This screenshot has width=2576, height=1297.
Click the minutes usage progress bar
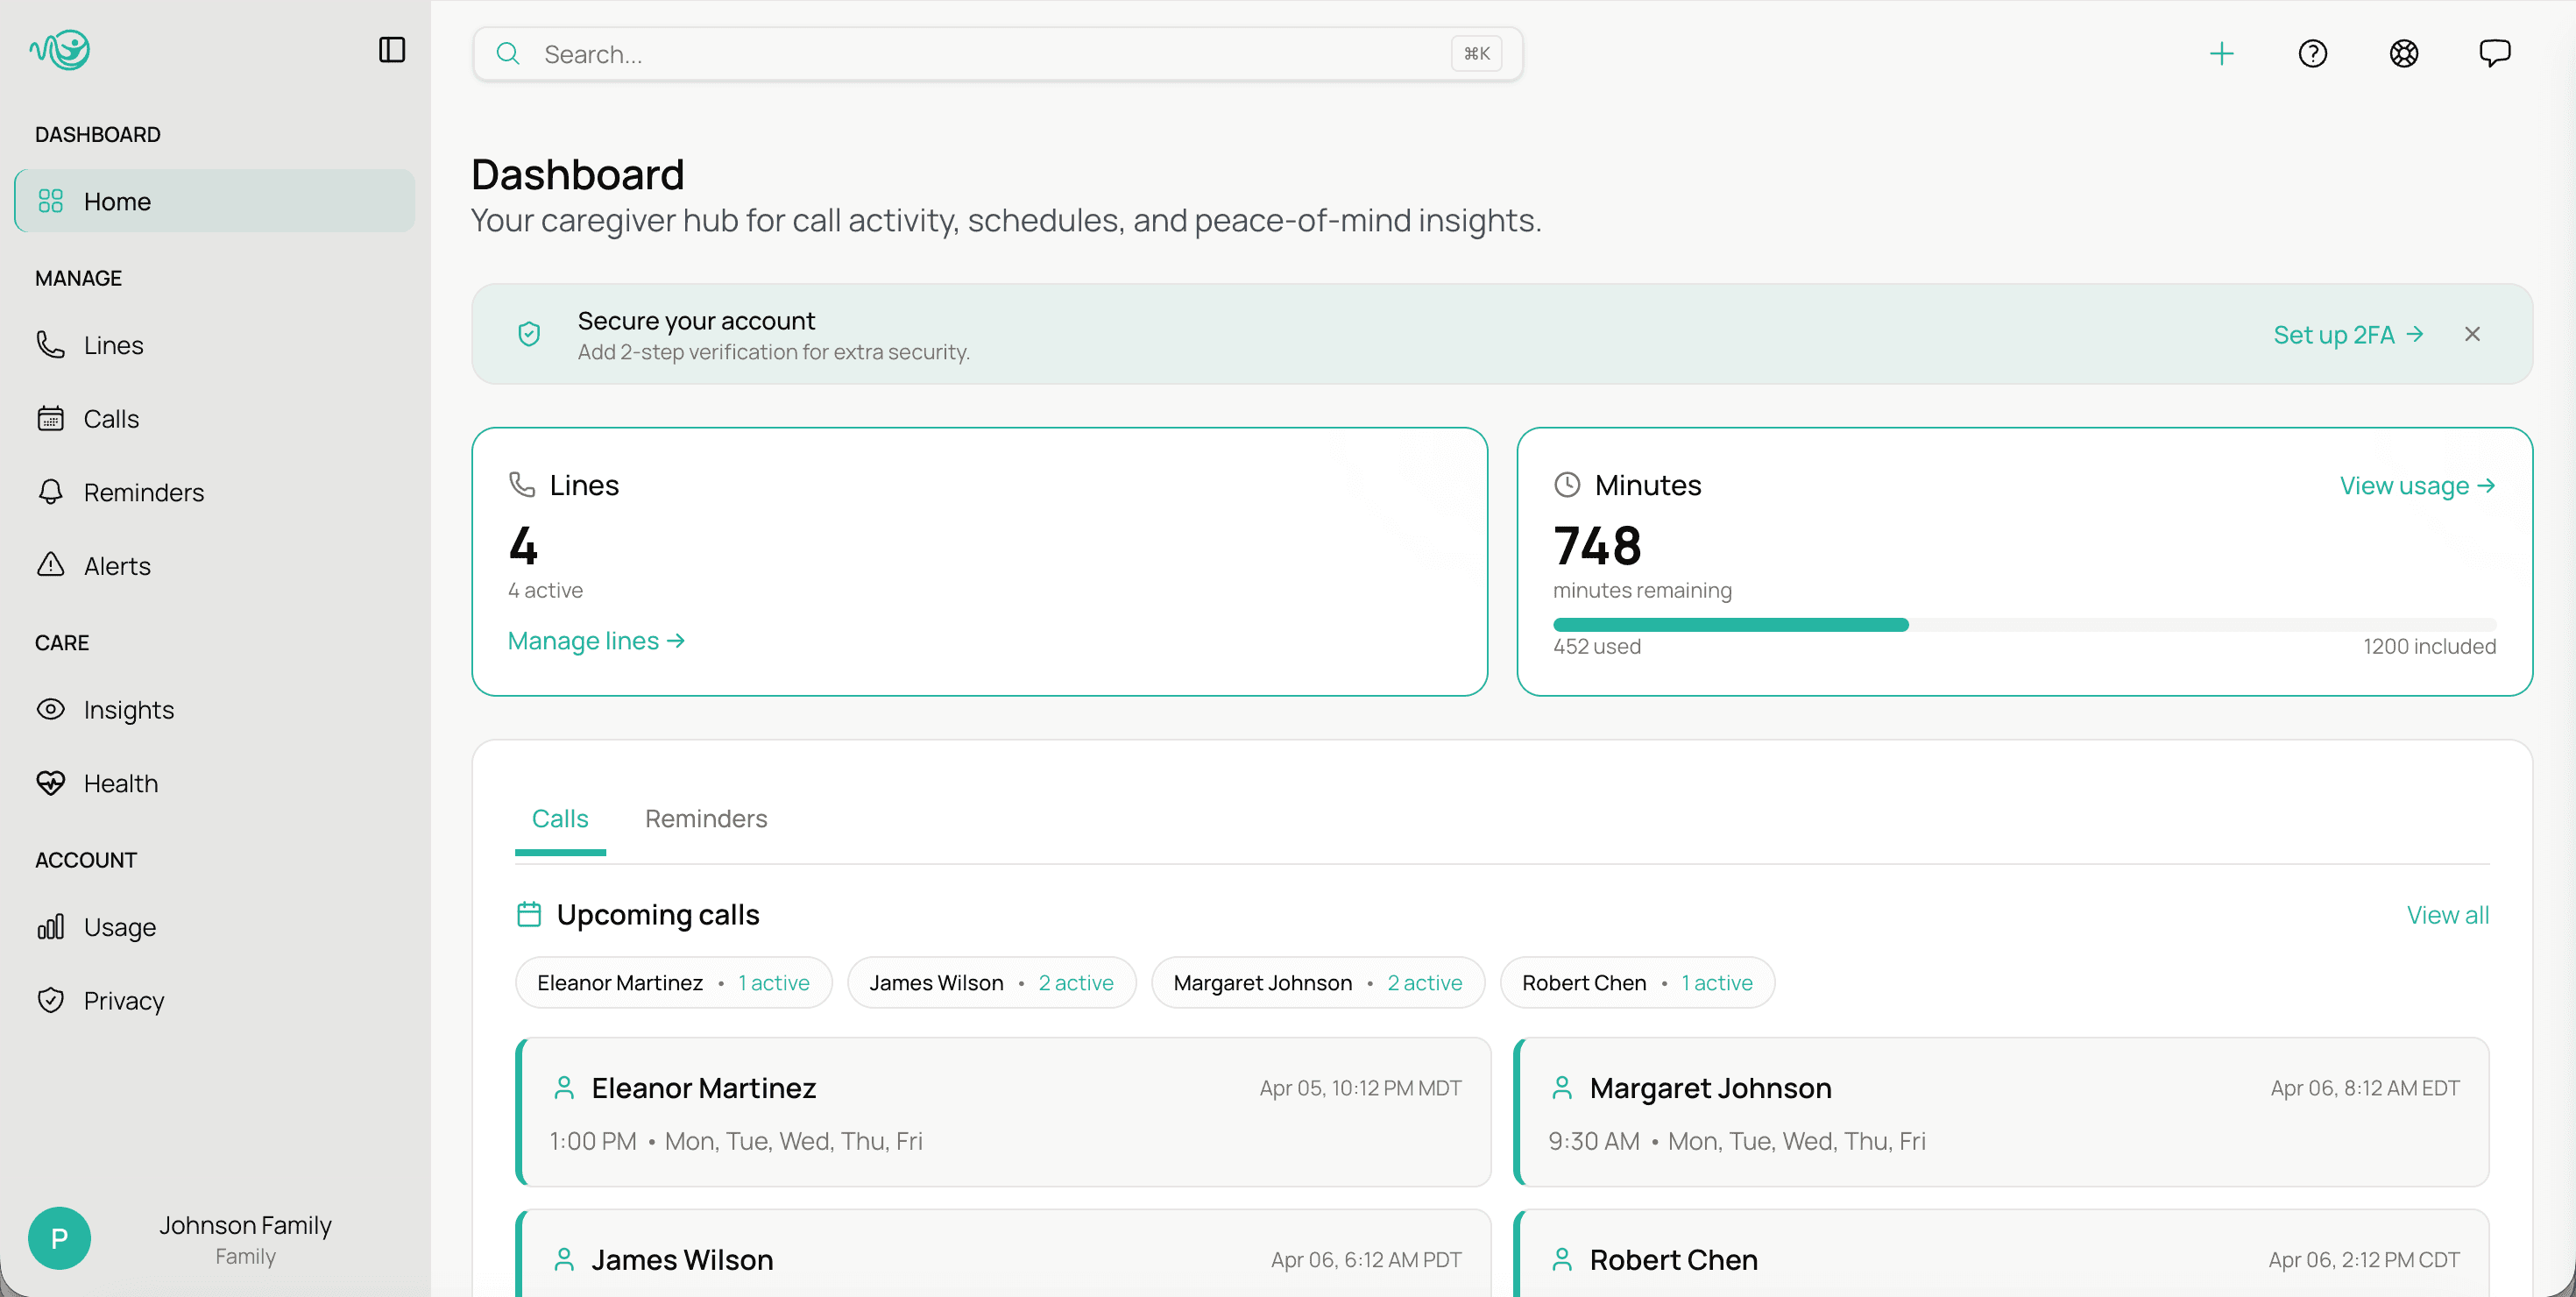[2025, 624]
